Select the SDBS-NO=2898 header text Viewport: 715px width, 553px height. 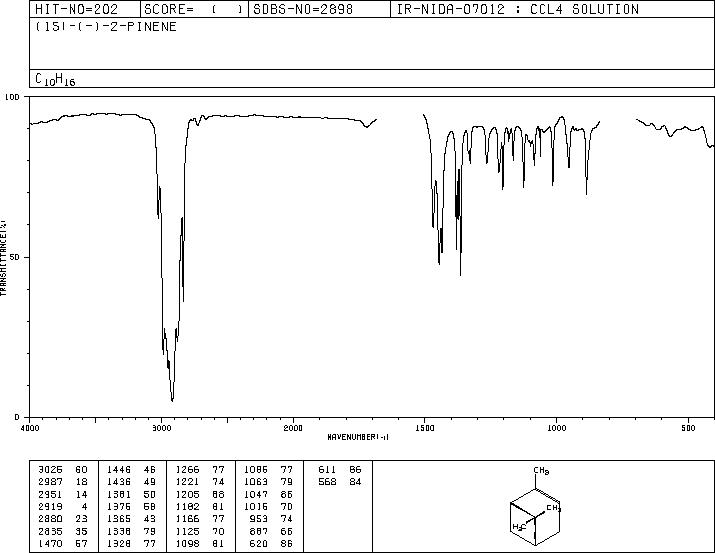click(x=303, y=9)
